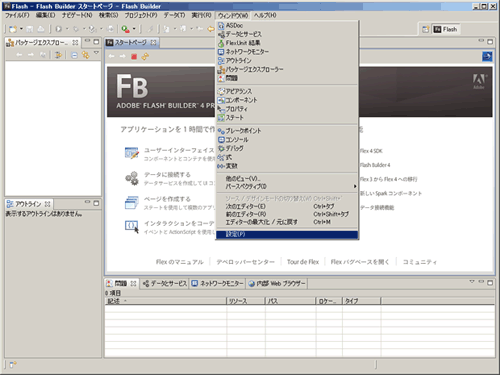The height and width of the screenshot is (375, 500).
Task: Choose ブレークポイント view in the menu
Action: coord(287,131)
